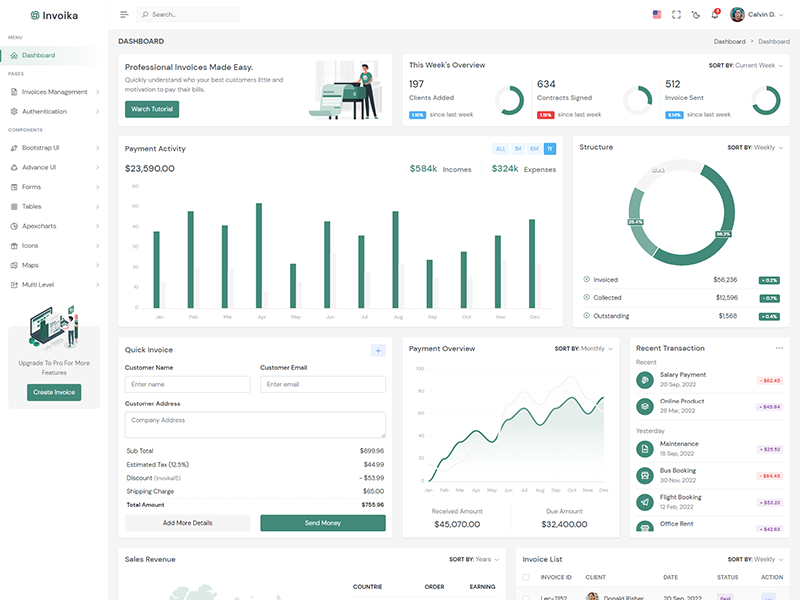Open Sort By Current Week dropdown
Image resolution: width=800 pixels, height=600 pixels.
pos(745,65)
